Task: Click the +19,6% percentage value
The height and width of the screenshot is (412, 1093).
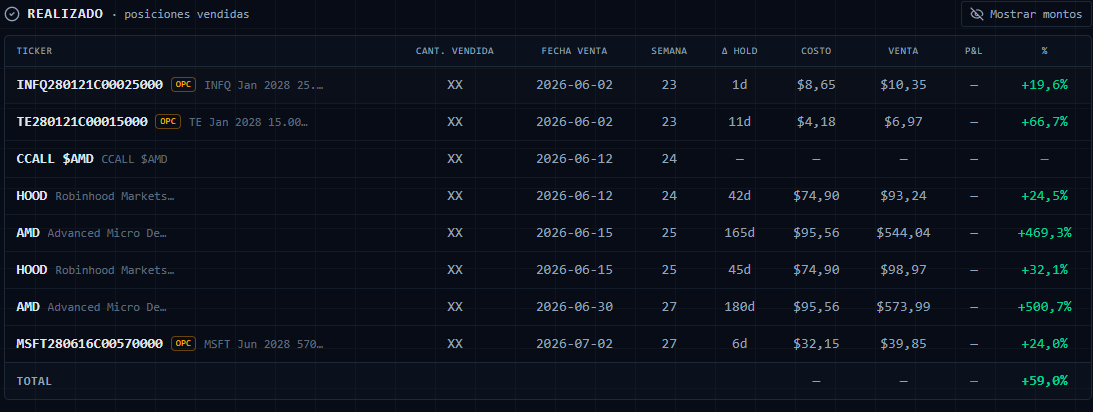Action: pyautogui.click(x=1044, y=84)
